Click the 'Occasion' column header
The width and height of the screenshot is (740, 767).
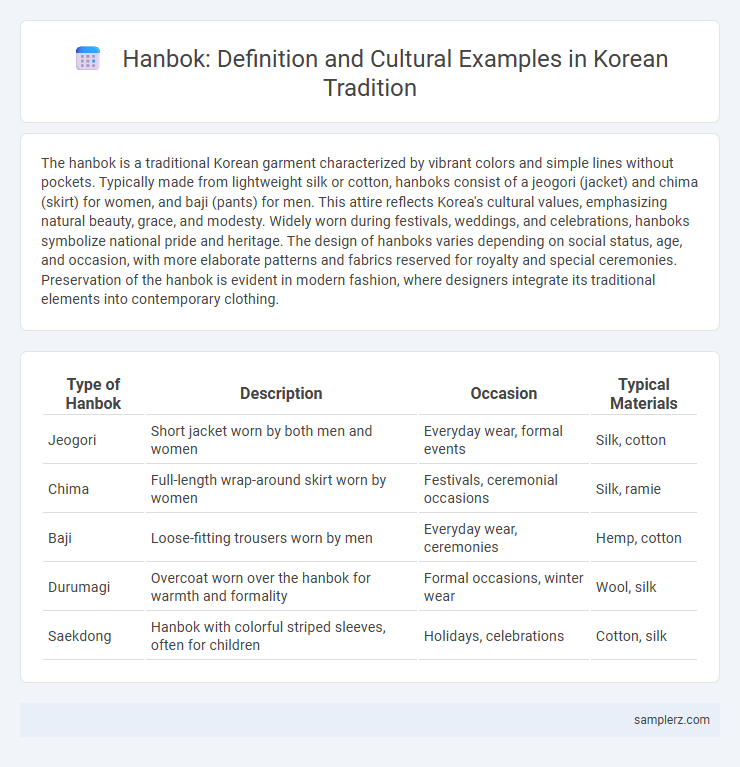504,394
